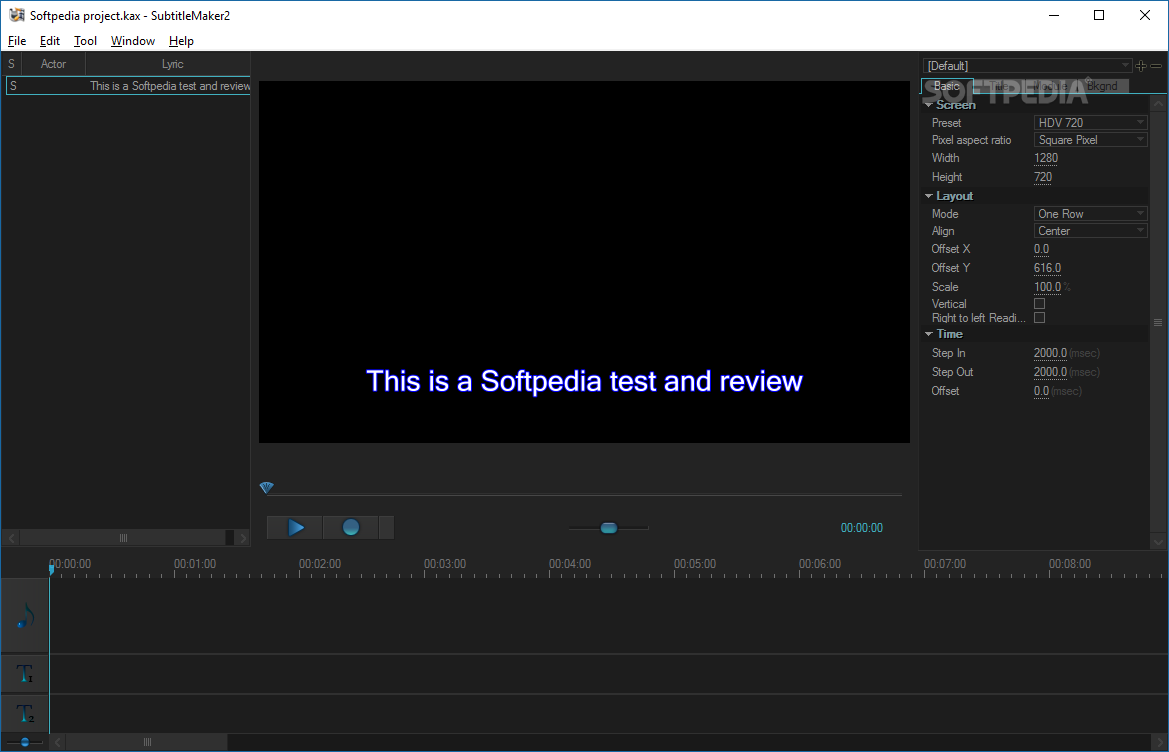Click the Offset X value 0.0
Screen dimensions: 1169x752
point(1042,249)
